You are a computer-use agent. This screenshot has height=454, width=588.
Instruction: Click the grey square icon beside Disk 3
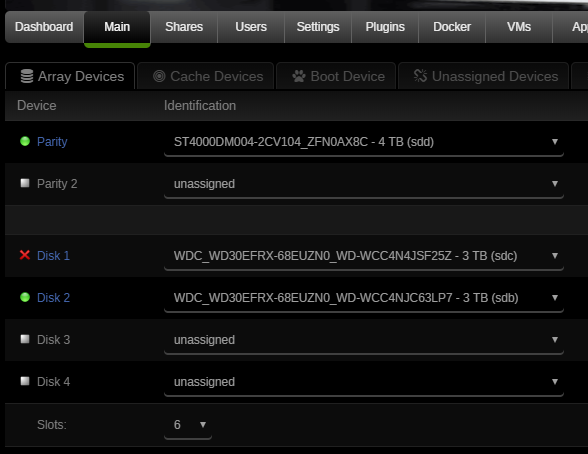pos(25,339)
